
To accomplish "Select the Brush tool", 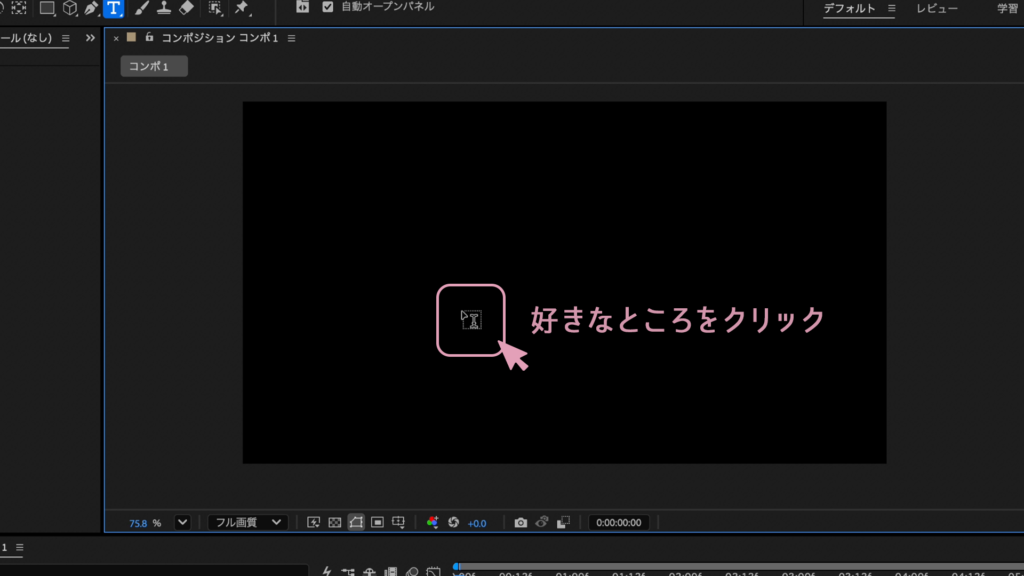I will point(142,8).
